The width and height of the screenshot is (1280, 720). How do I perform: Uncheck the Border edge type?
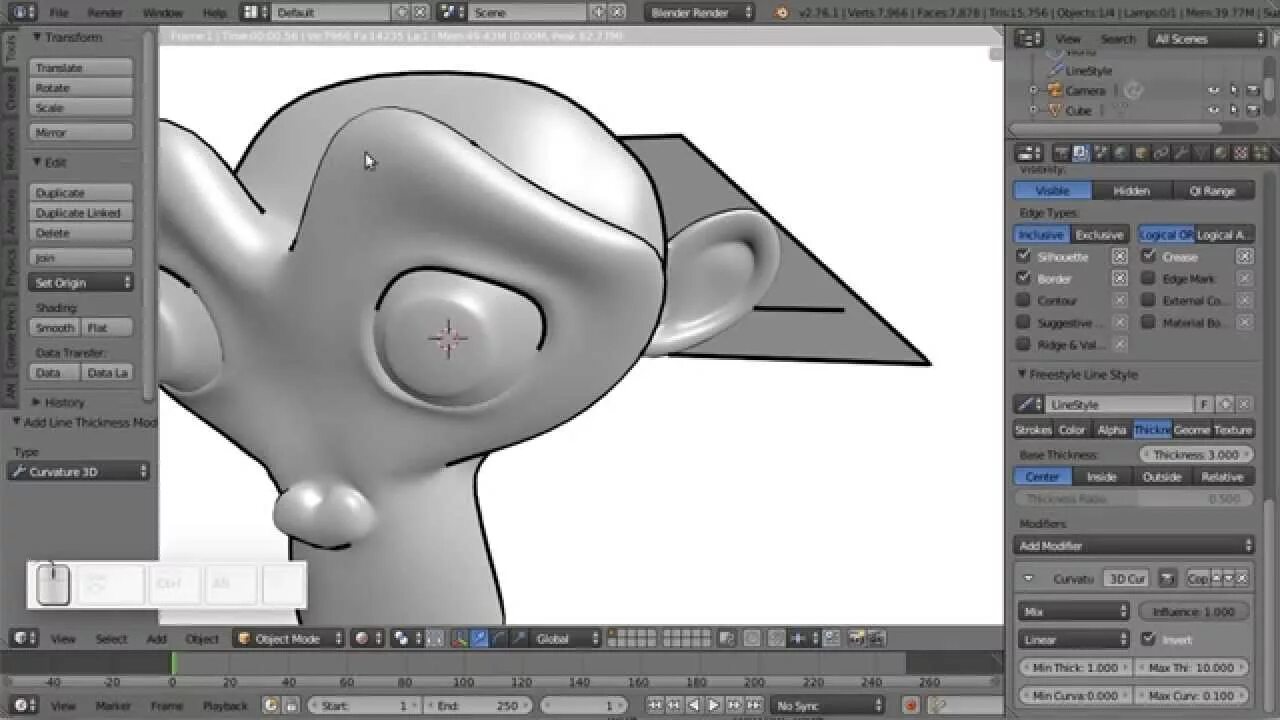pyautogui.click(x=1023, y=279)
